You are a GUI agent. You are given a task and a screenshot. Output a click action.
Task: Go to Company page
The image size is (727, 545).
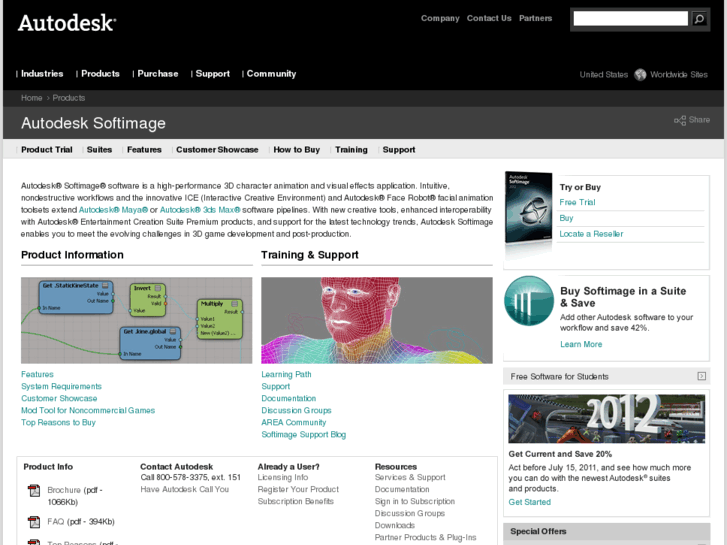pos(440,18)
